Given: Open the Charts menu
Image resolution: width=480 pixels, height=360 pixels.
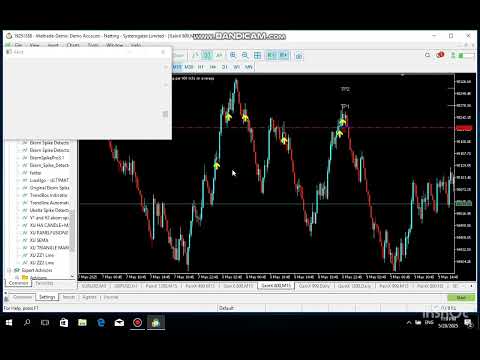Looking at the screenshot, I should (x=73, y=45).
